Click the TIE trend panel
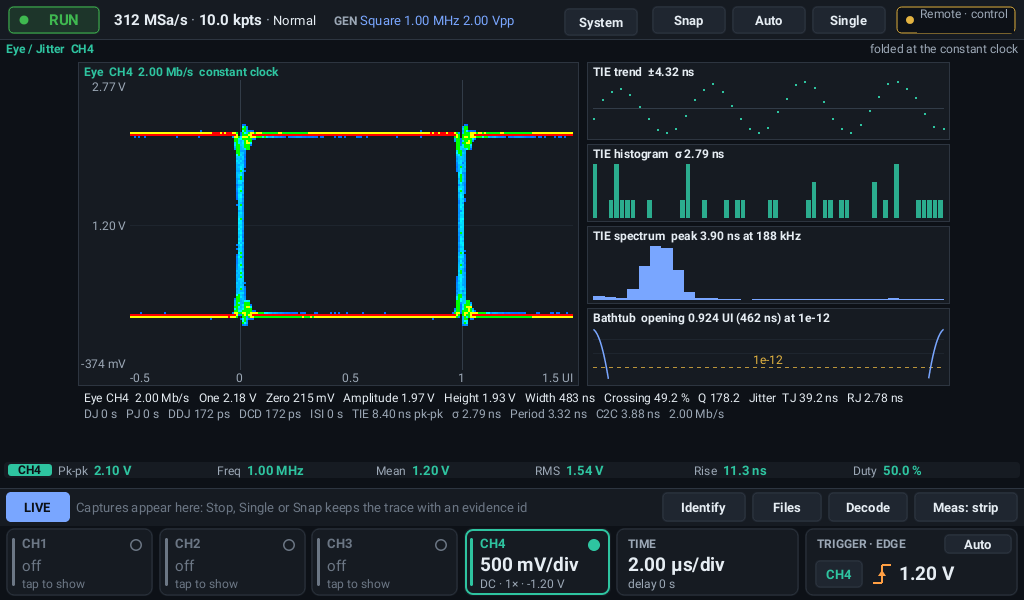1024x600 pixels. [x=768, y=101]
